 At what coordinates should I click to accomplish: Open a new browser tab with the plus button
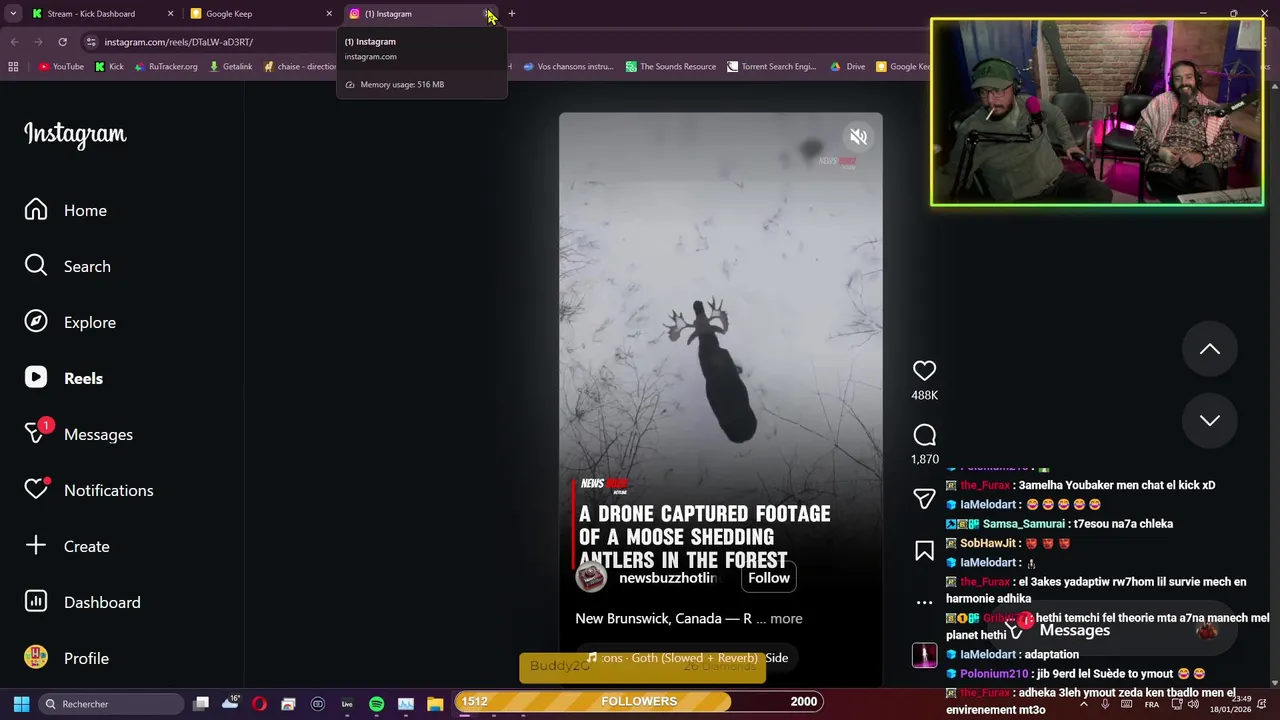511,14
